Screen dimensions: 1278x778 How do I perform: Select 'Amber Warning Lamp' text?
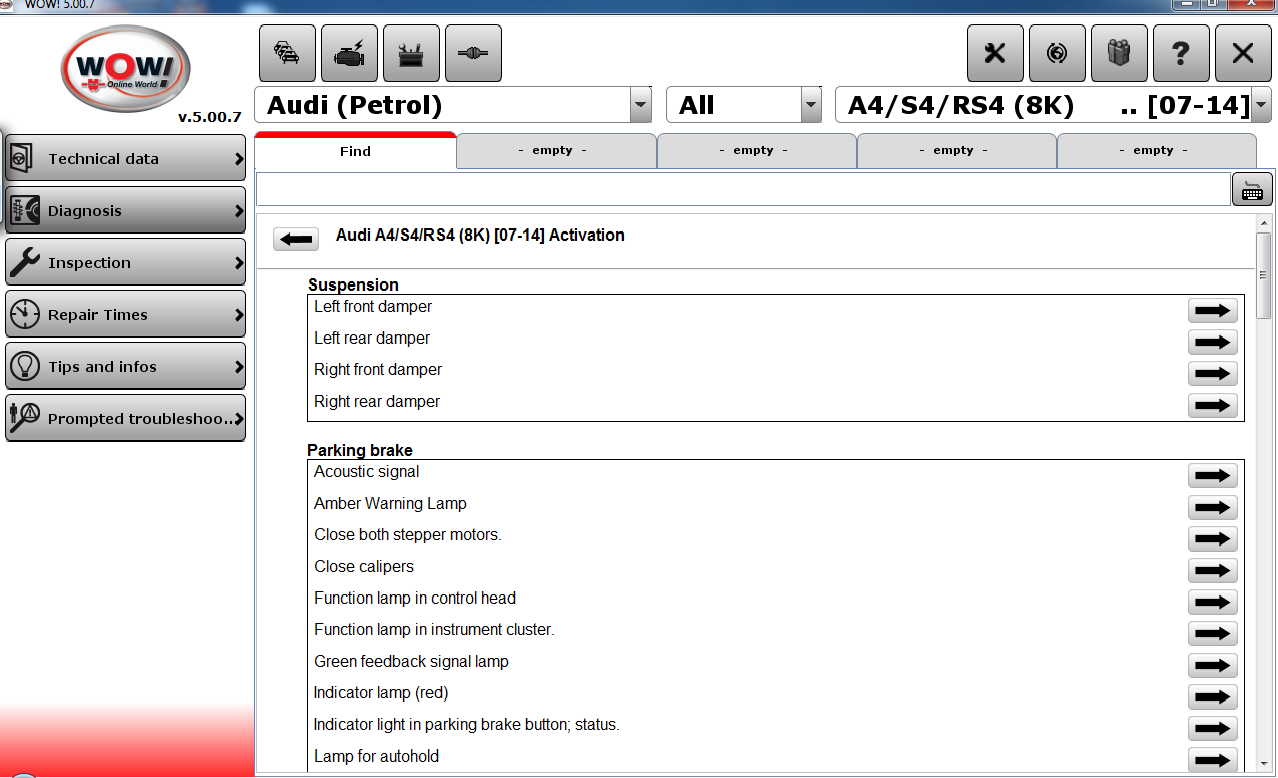390,504
